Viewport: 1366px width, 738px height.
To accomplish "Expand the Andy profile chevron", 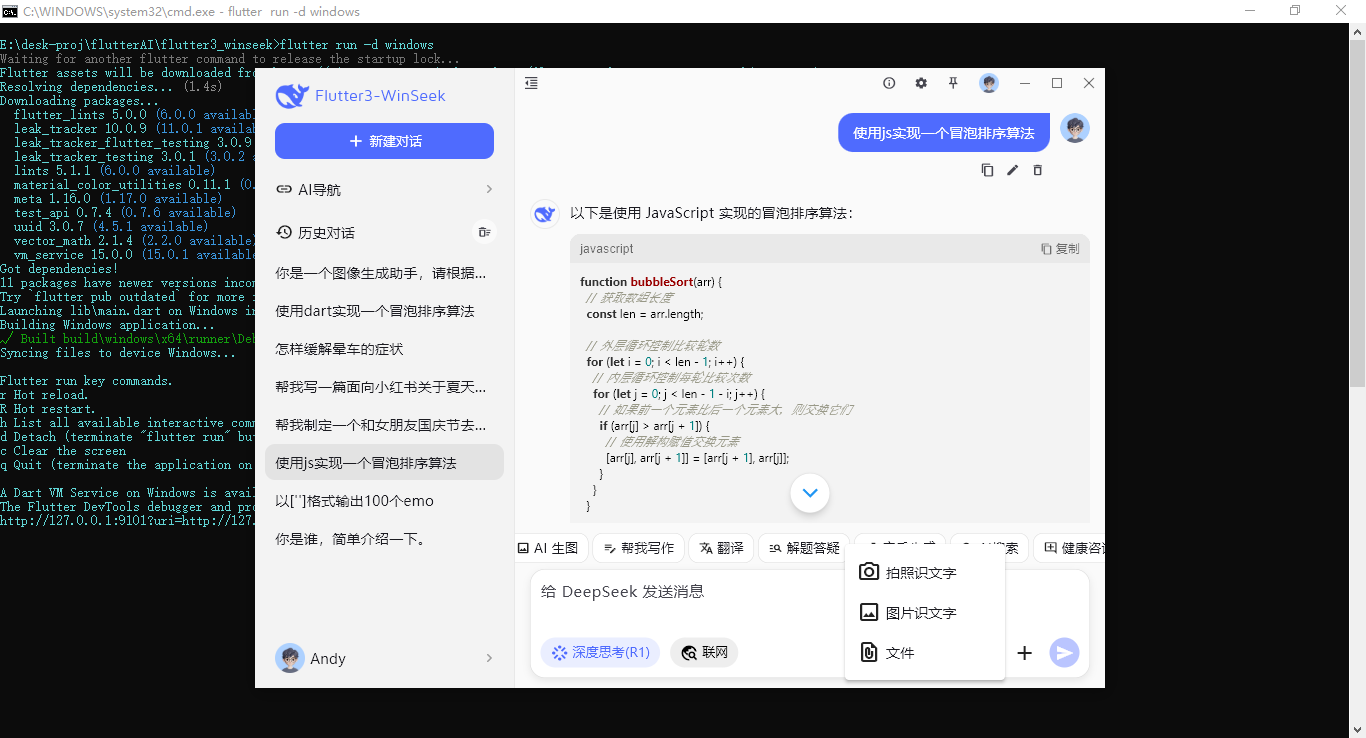I will [489, 658].
